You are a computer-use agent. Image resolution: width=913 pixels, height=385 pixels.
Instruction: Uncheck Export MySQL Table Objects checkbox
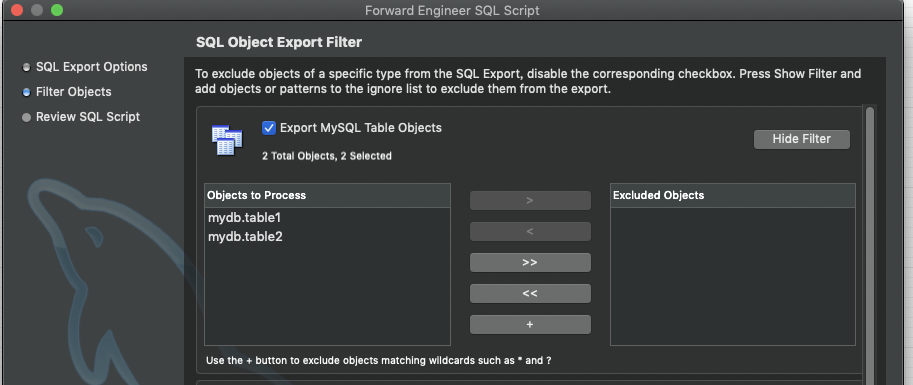point(268,128)
